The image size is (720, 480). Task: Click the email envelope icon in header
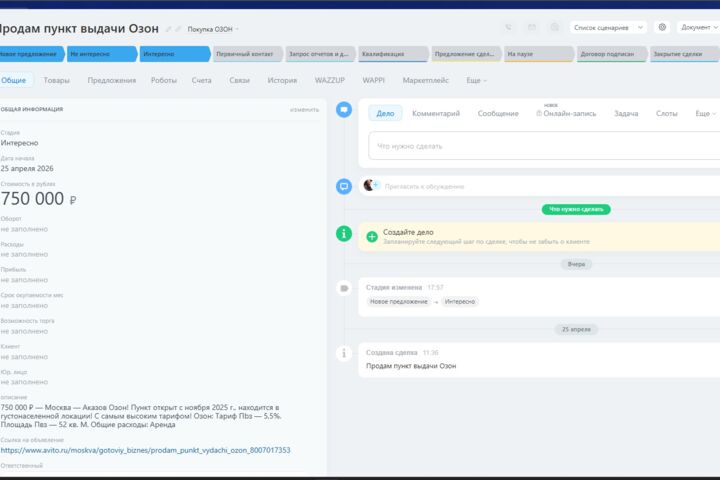(x=532, y=28)
